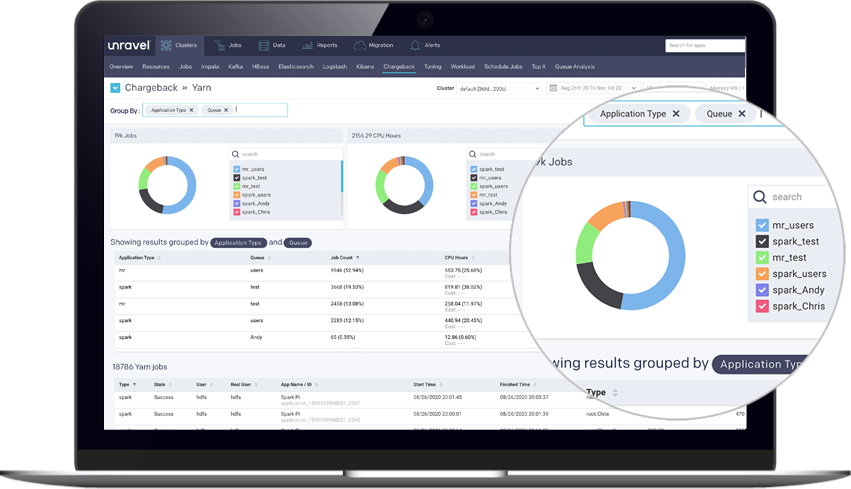Click the Chargeback breadcrumb in the unmagnified page title
The height and width of the screenshot is (489, 851).
click(x=151, y=88)
